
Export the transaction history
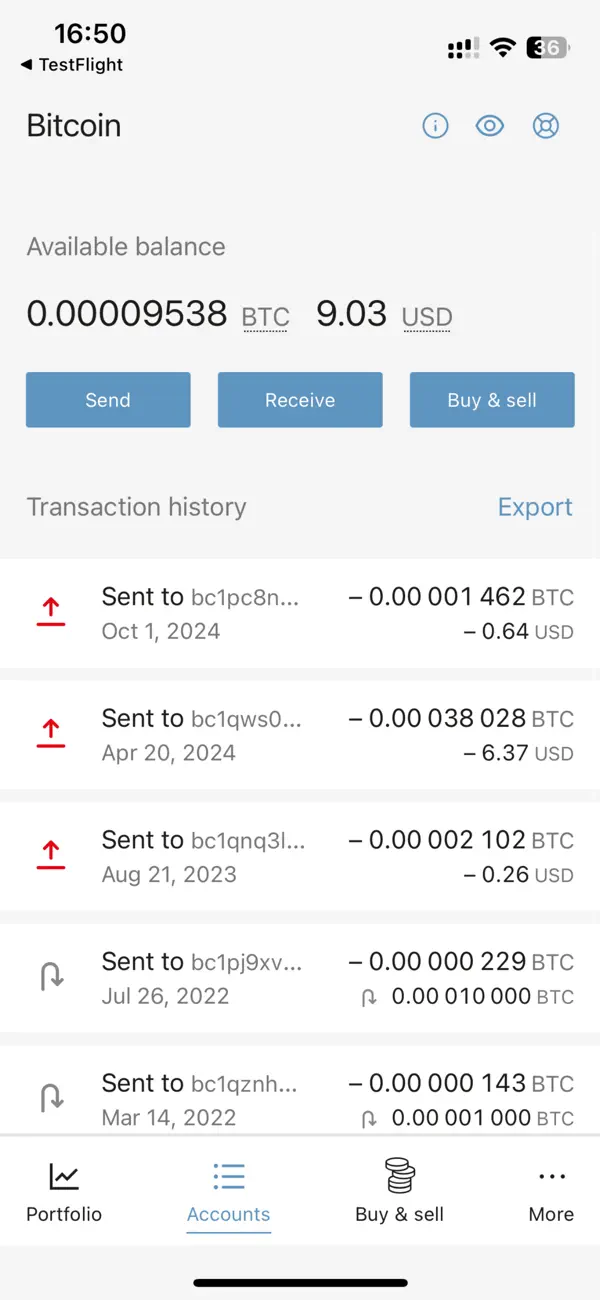pyautogui.click(x=535, y=507)
